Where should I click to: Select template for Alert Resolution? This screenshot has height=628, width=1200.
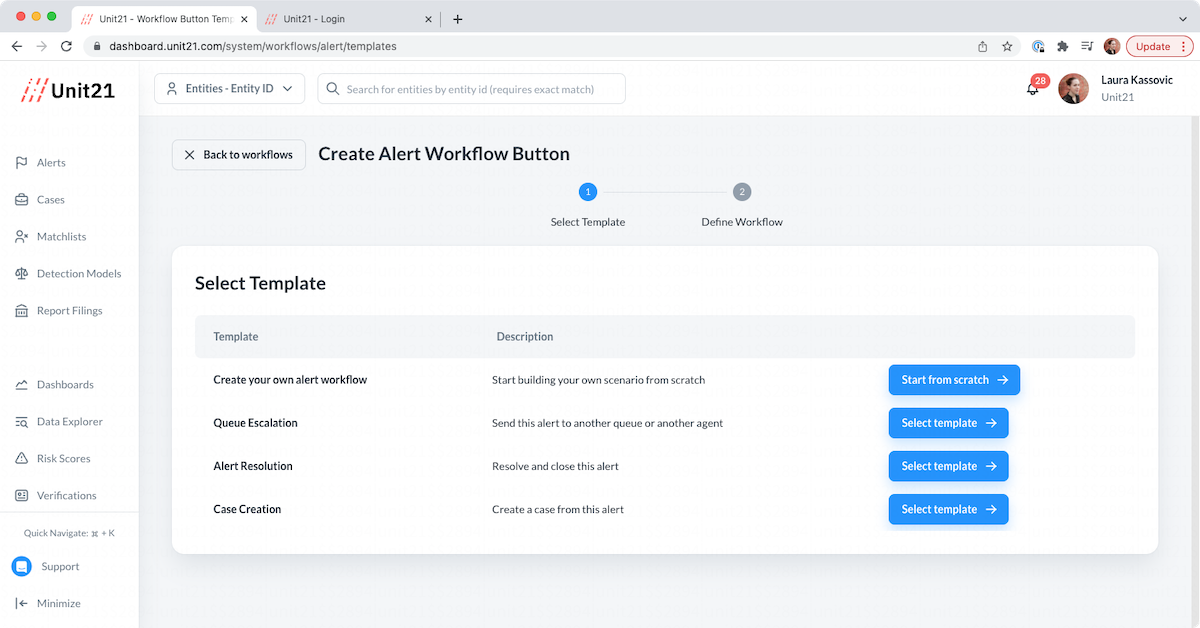(948, 466)
